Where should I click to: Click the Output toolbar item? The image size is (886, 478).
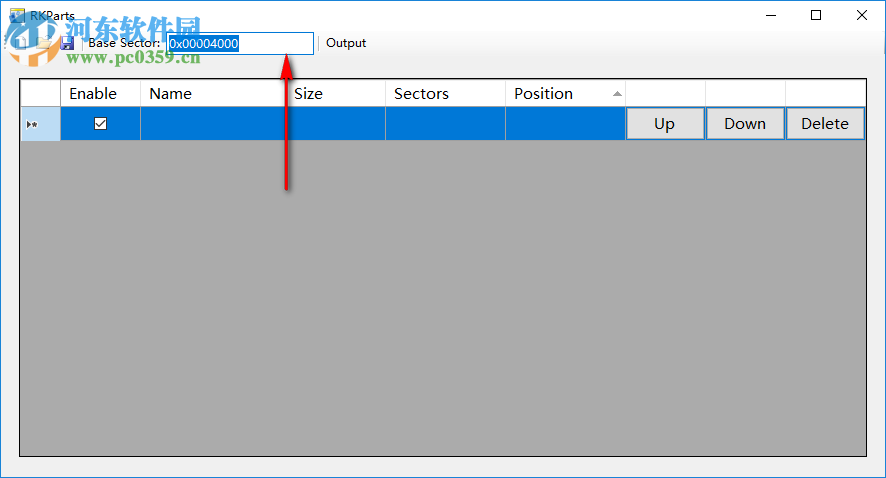(x=346, y=43)
